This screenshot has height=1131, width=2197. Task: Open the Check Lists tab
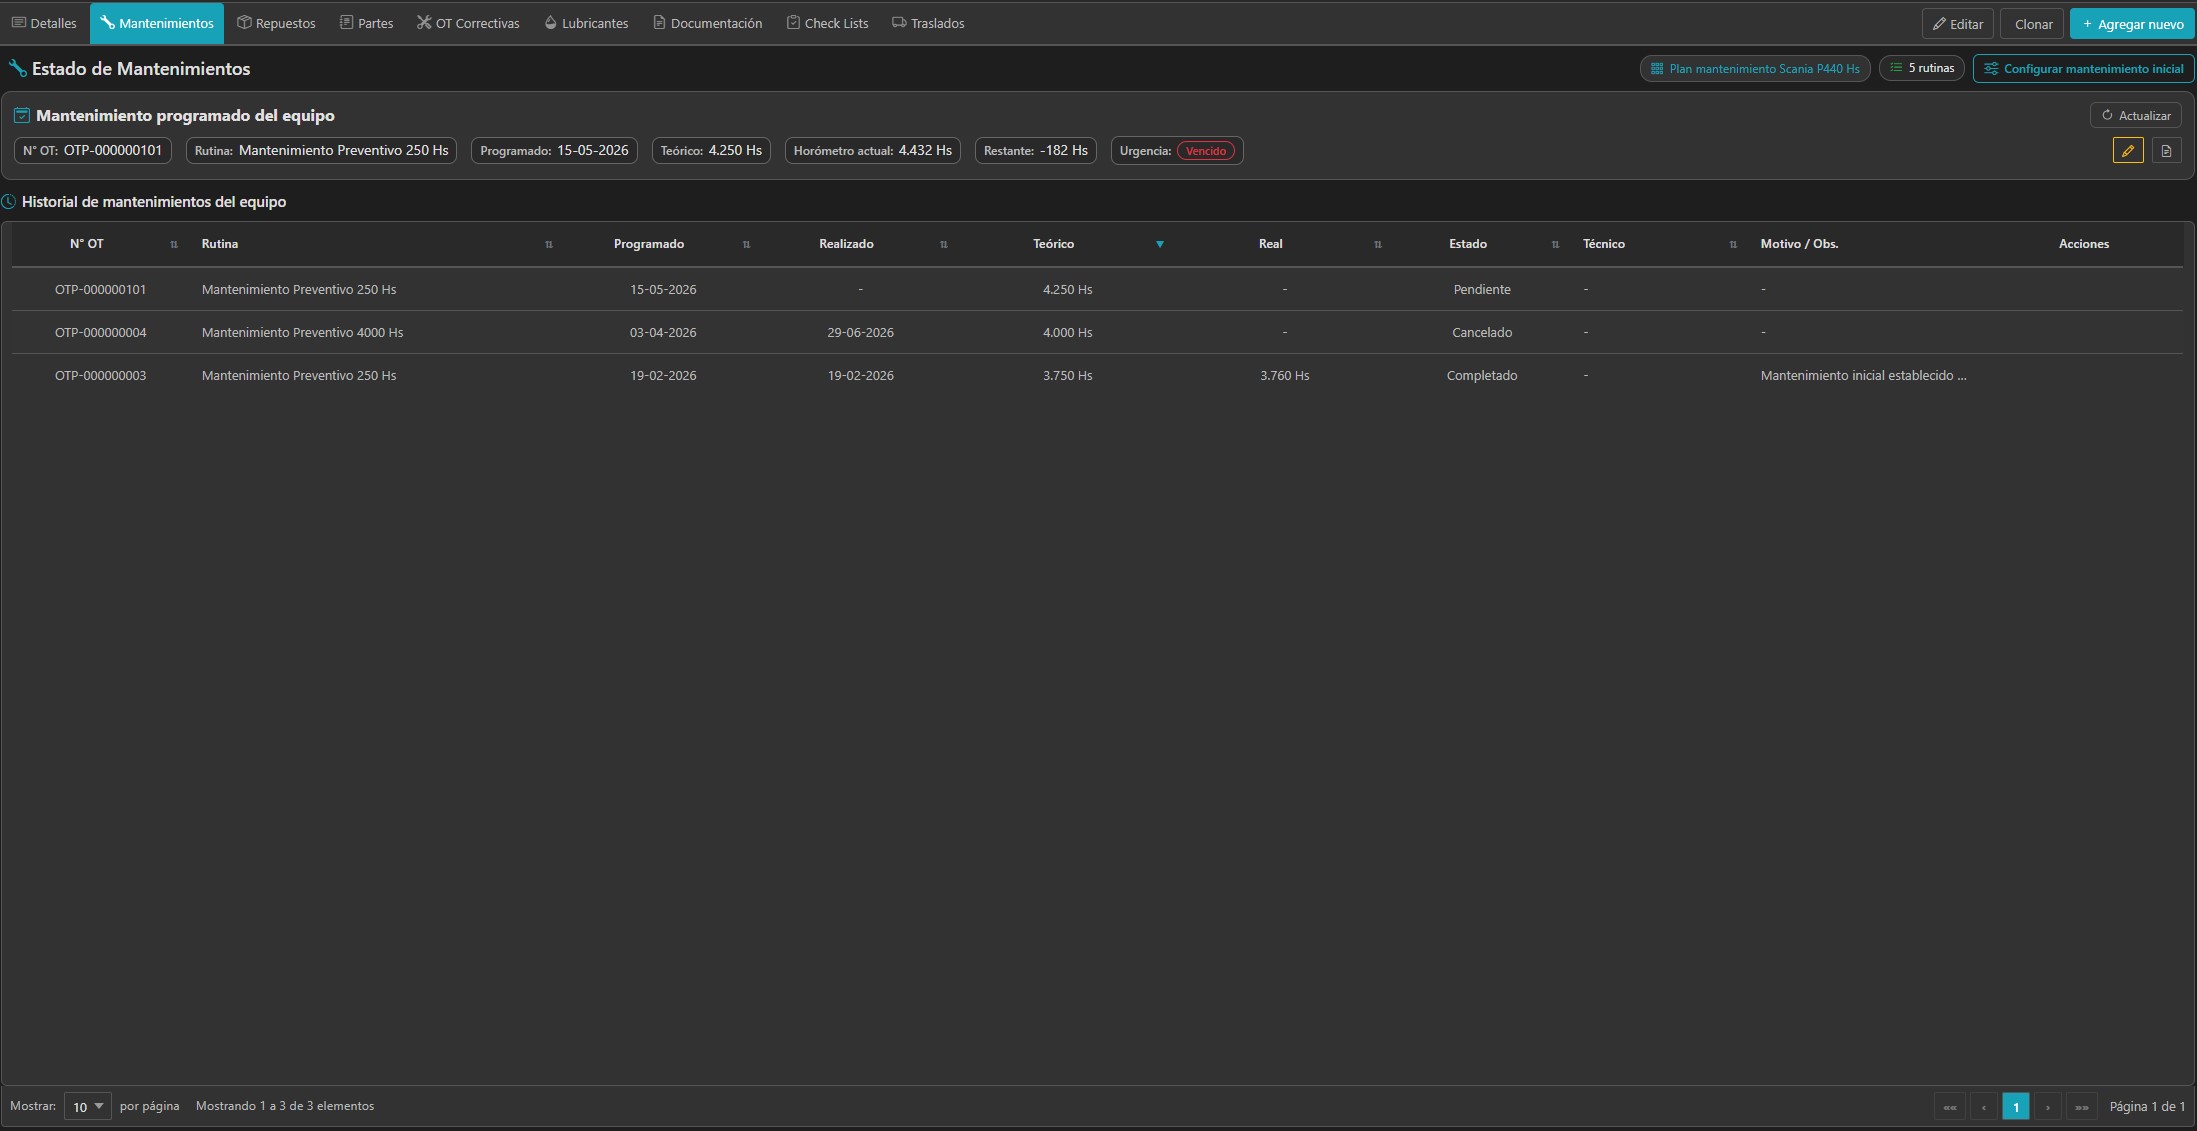(827, 23)
